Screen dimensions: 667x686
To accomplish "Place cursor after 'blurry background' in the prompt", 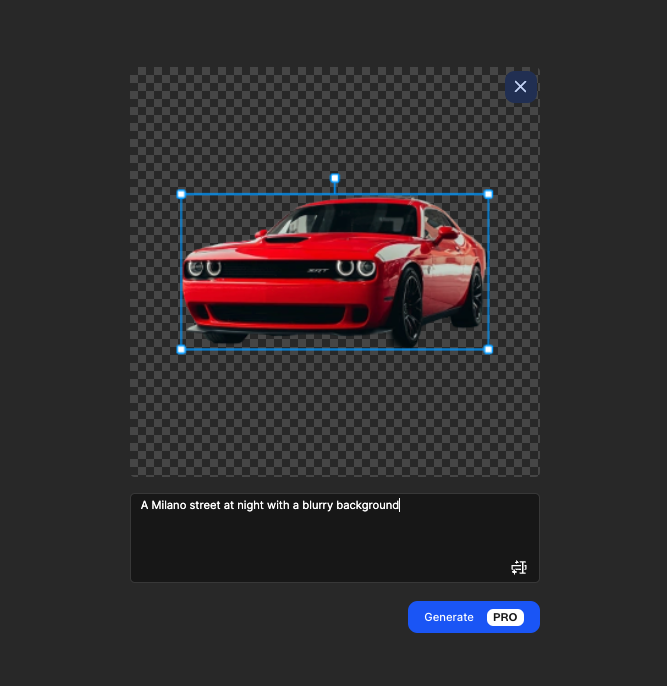I will (399, 505).
